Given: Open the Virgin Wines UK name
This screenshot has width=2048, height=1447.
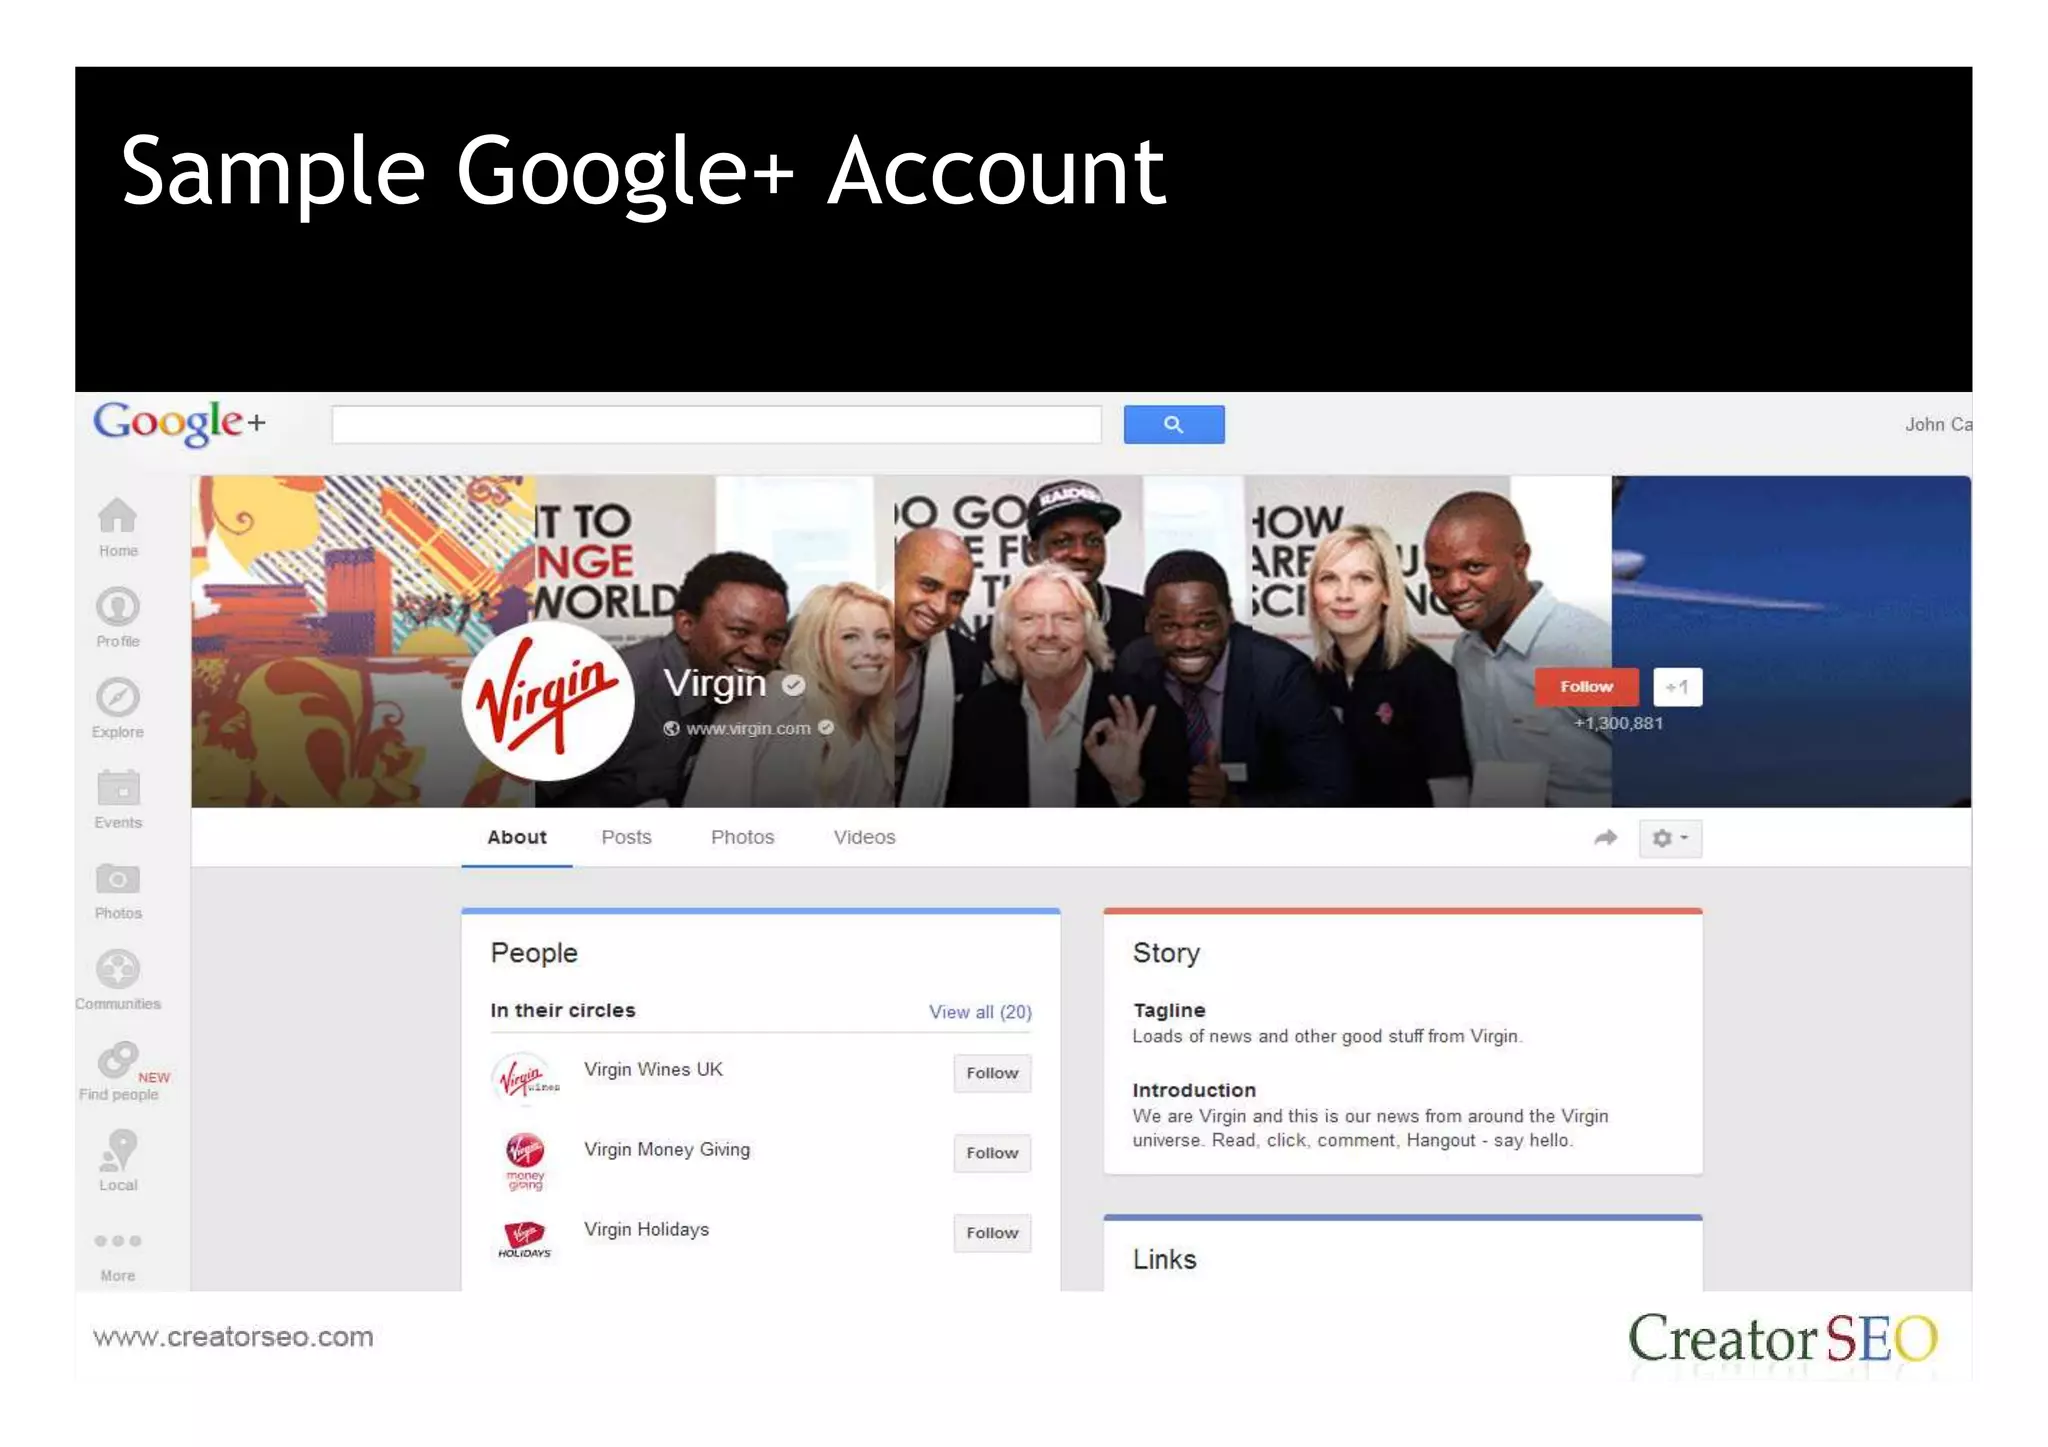Looking at the screenshot, I should coord(653,1069).
